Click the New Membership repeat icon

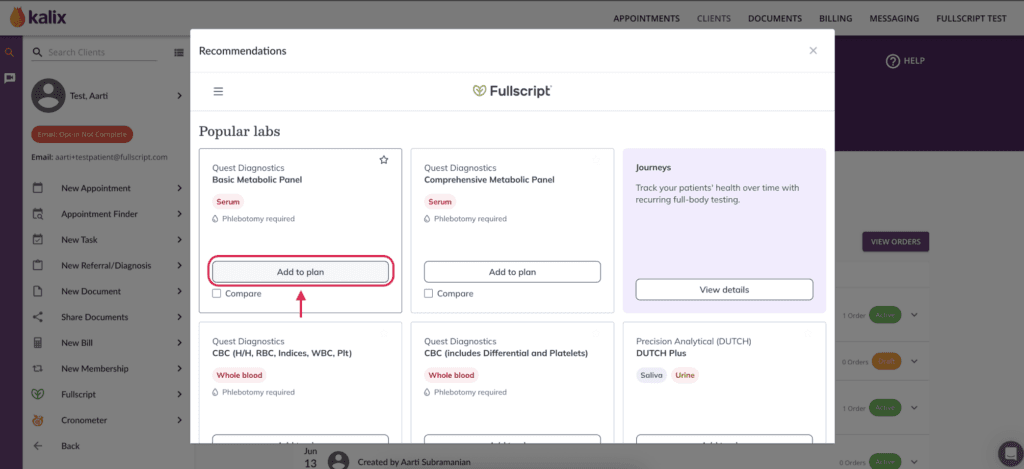[x=38, y=368]
